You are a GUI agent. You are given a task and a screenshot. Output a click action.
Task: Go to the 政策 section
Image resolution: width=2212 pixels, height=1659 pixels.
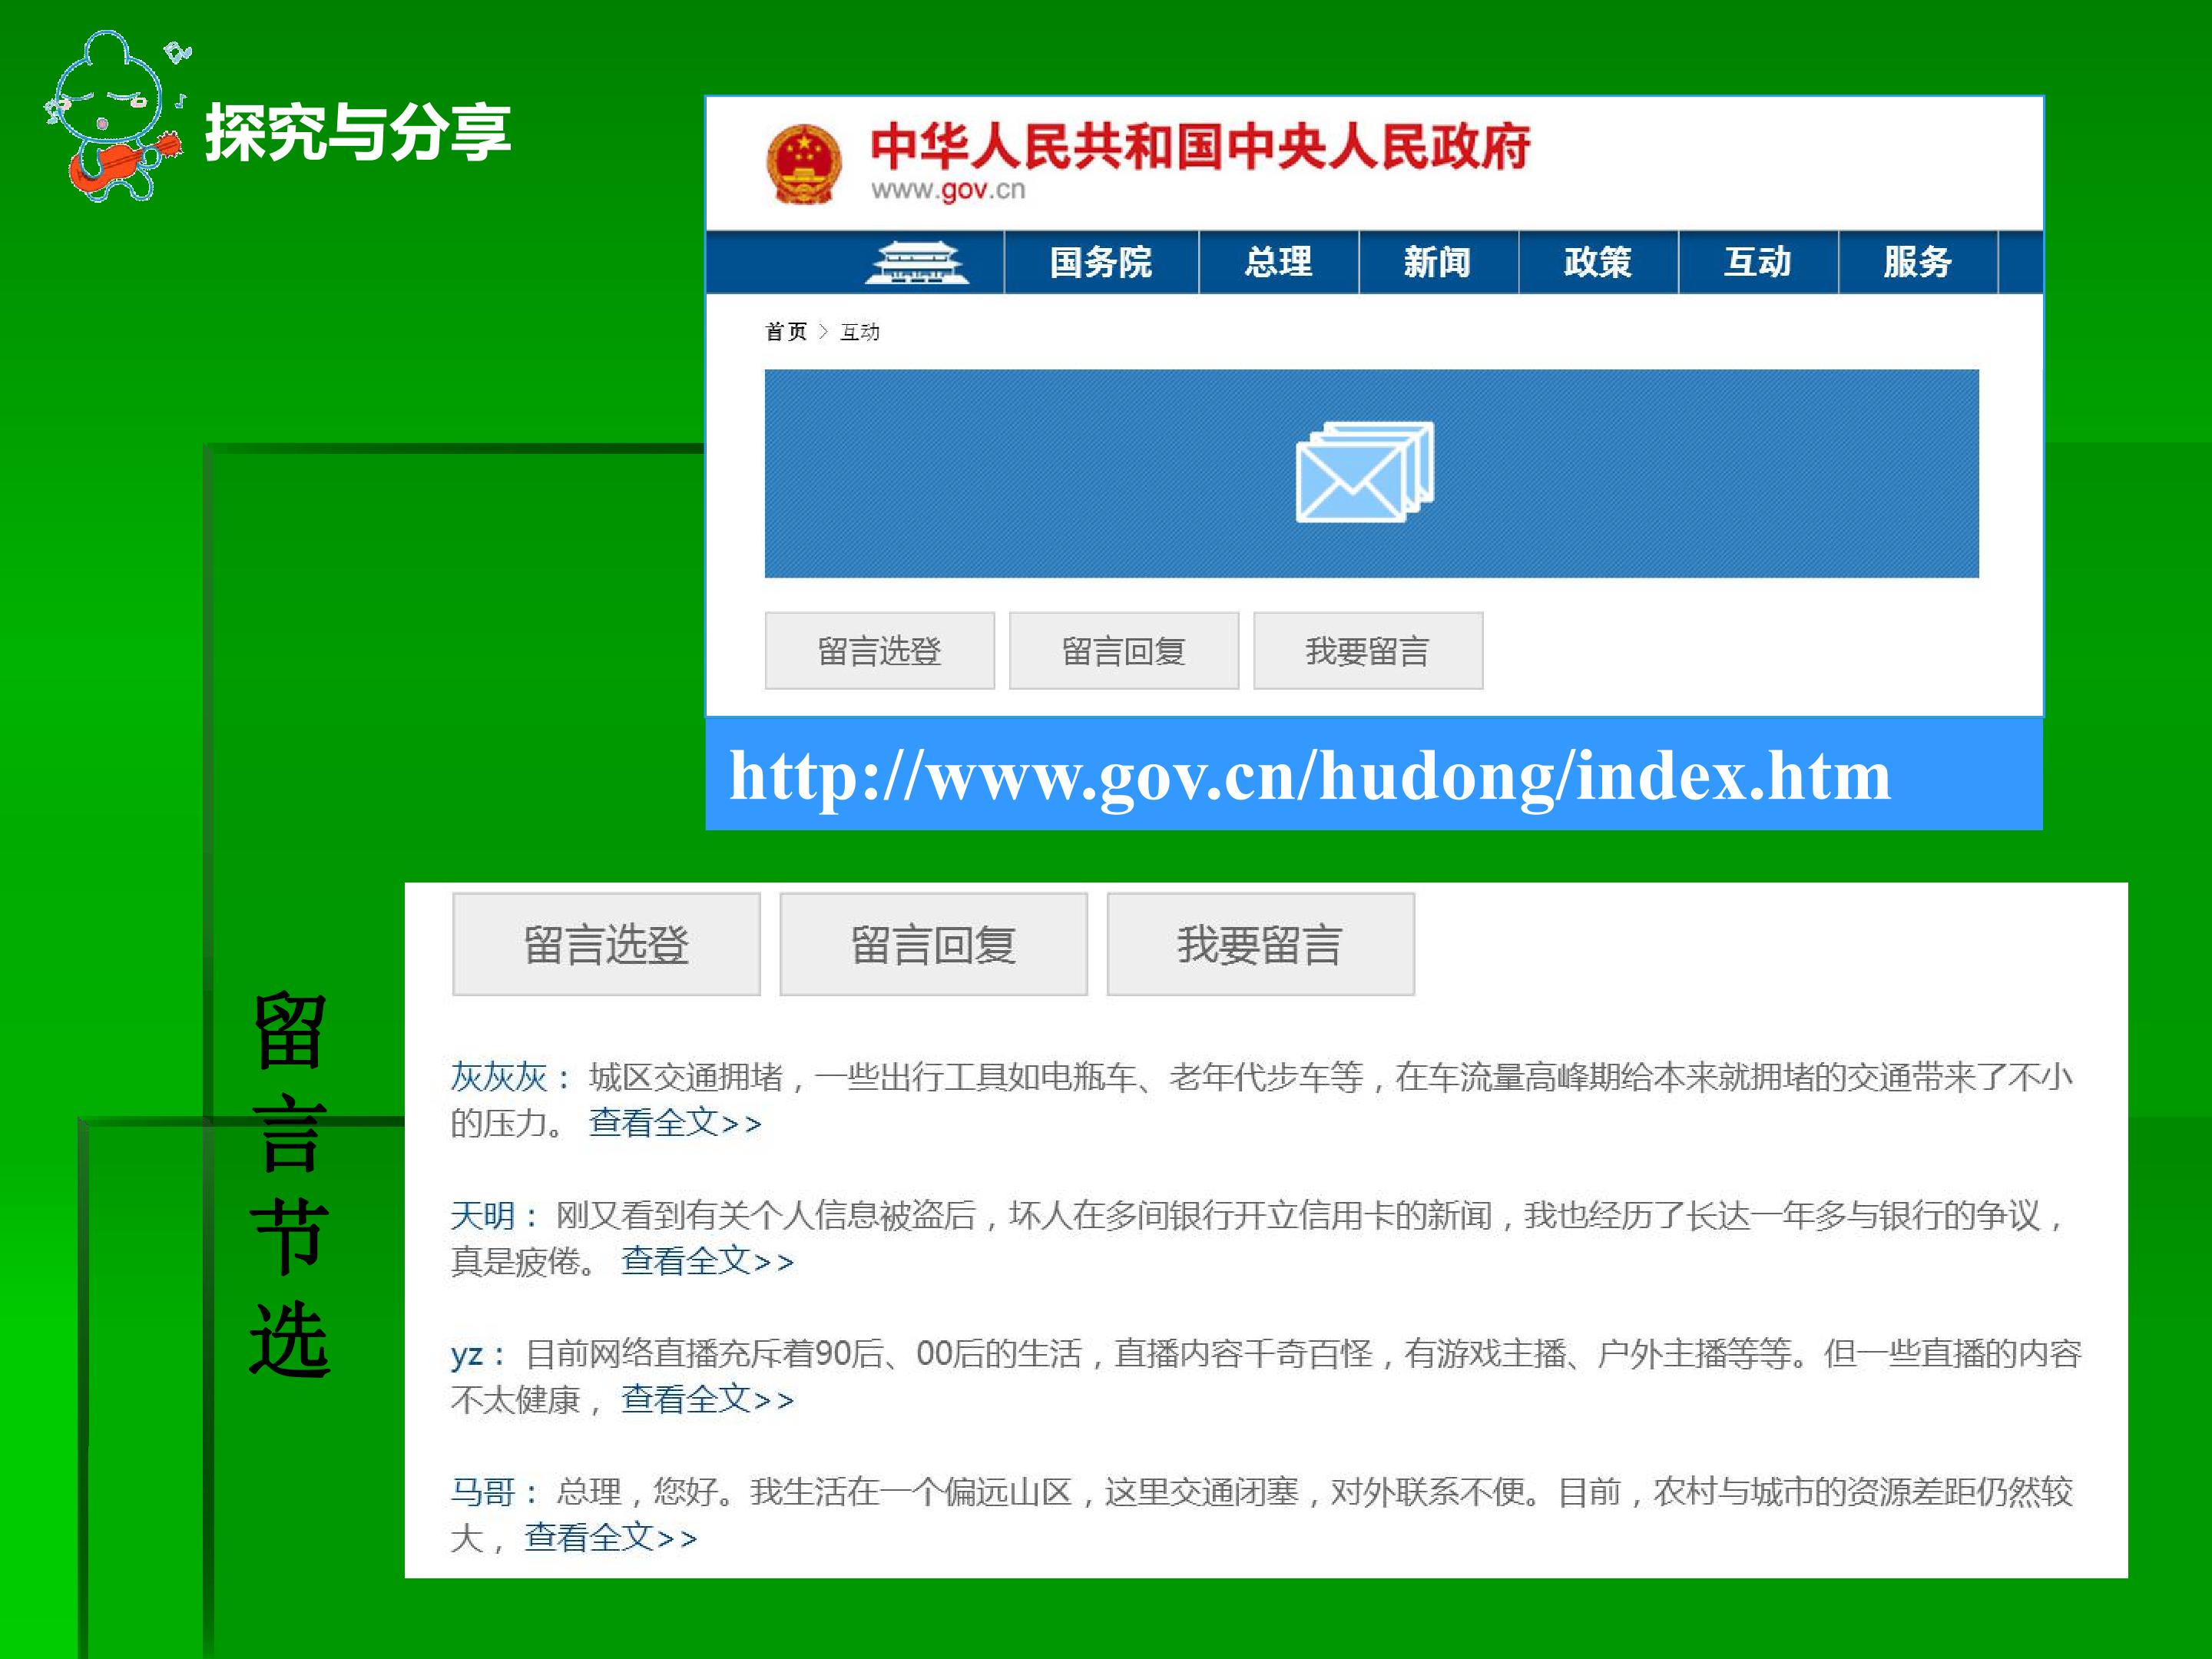coord(1598,262)
